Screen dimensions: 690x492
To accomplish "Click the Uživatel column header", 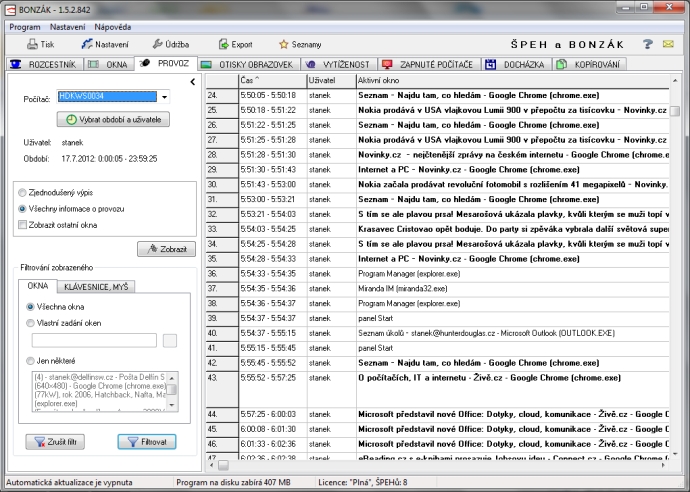I will click(x=331, y=81).
